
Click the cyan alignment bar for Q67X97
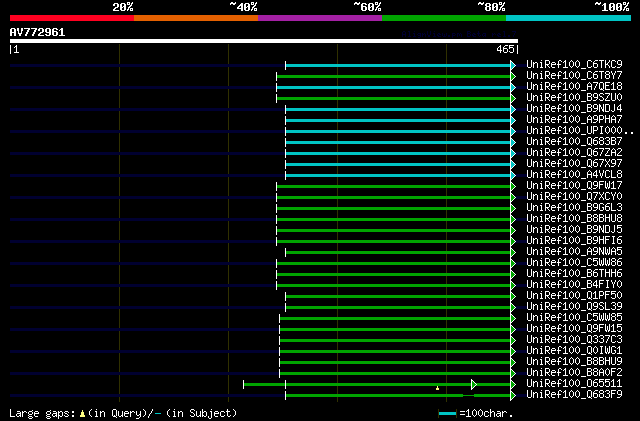(x=398, y=165)
